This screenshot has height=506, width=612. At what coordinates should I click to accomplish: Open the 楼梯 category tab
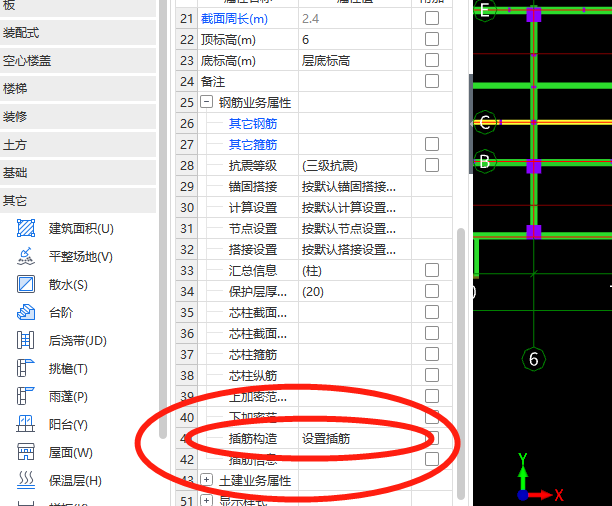78,89
